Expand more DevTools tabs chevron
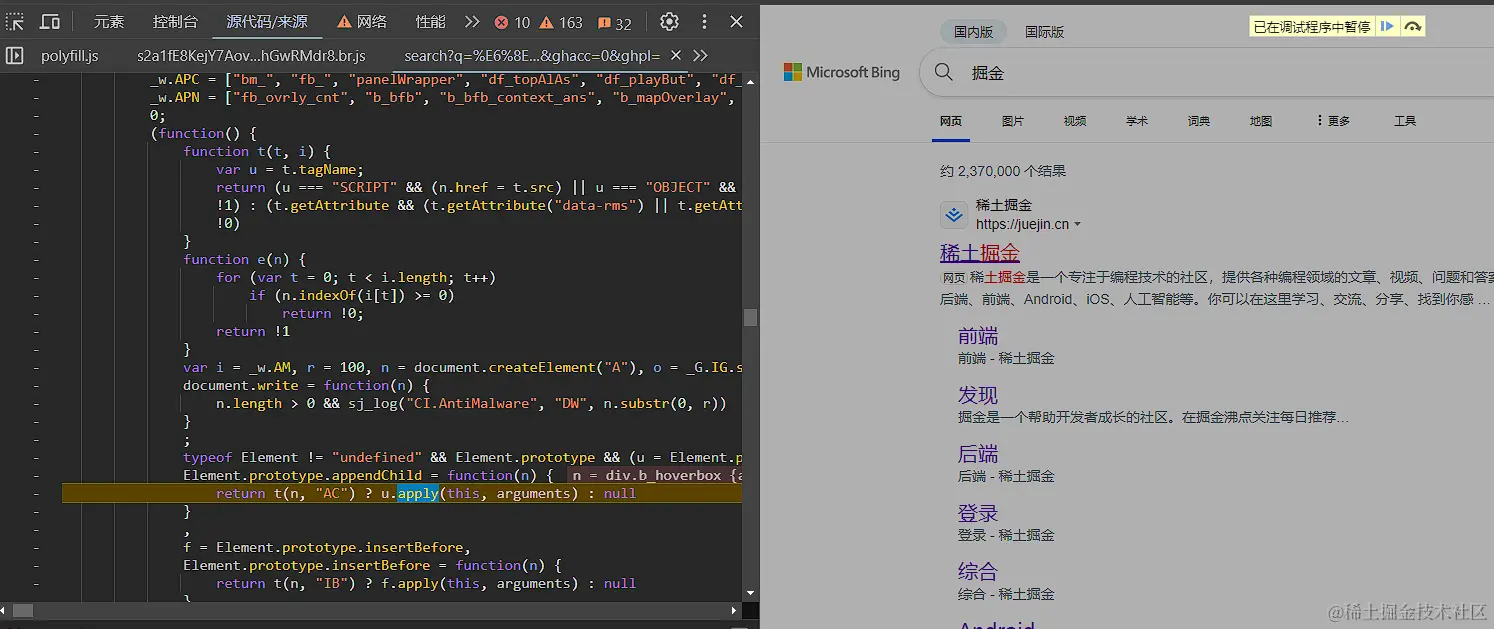The height and width of the screenshot is (629, 1494). coord(473,22)
